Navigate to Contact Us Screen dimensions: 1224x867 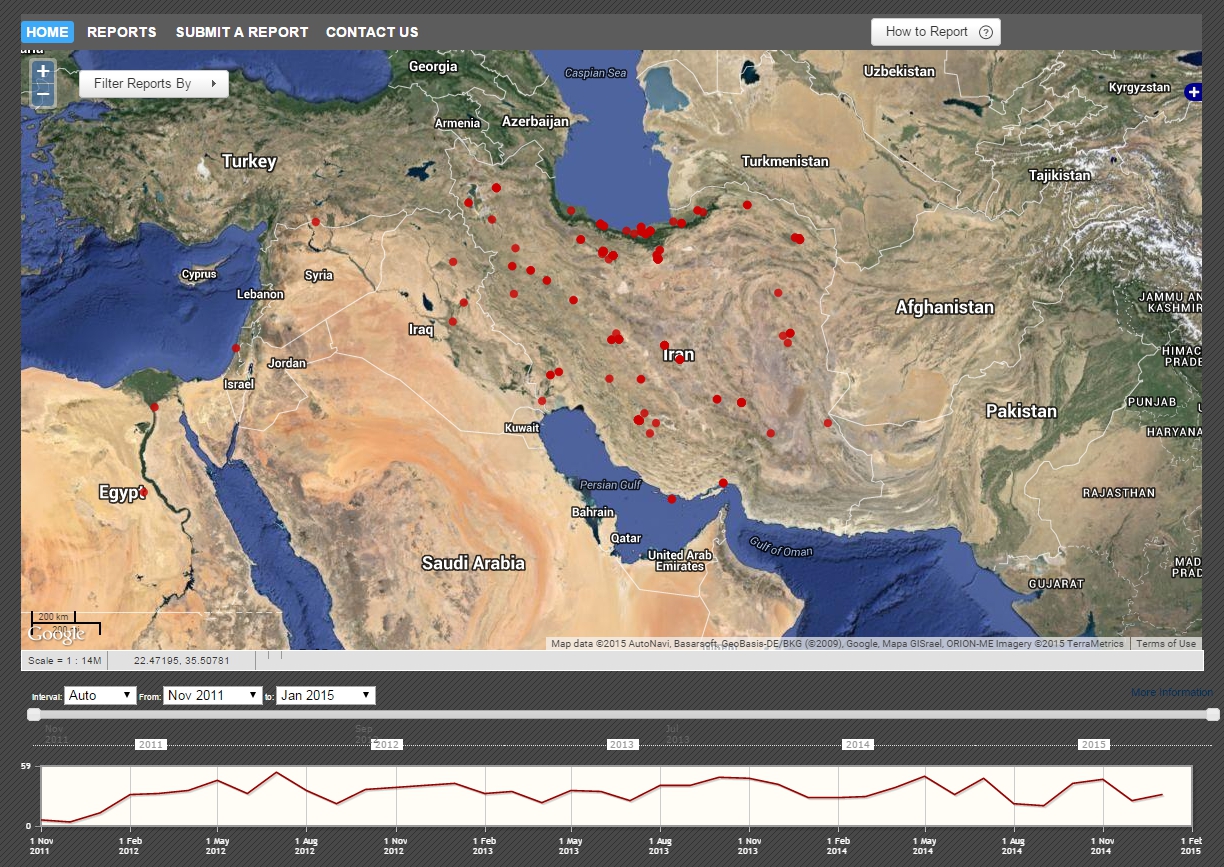pyautogui.click(x=372, y=32)
